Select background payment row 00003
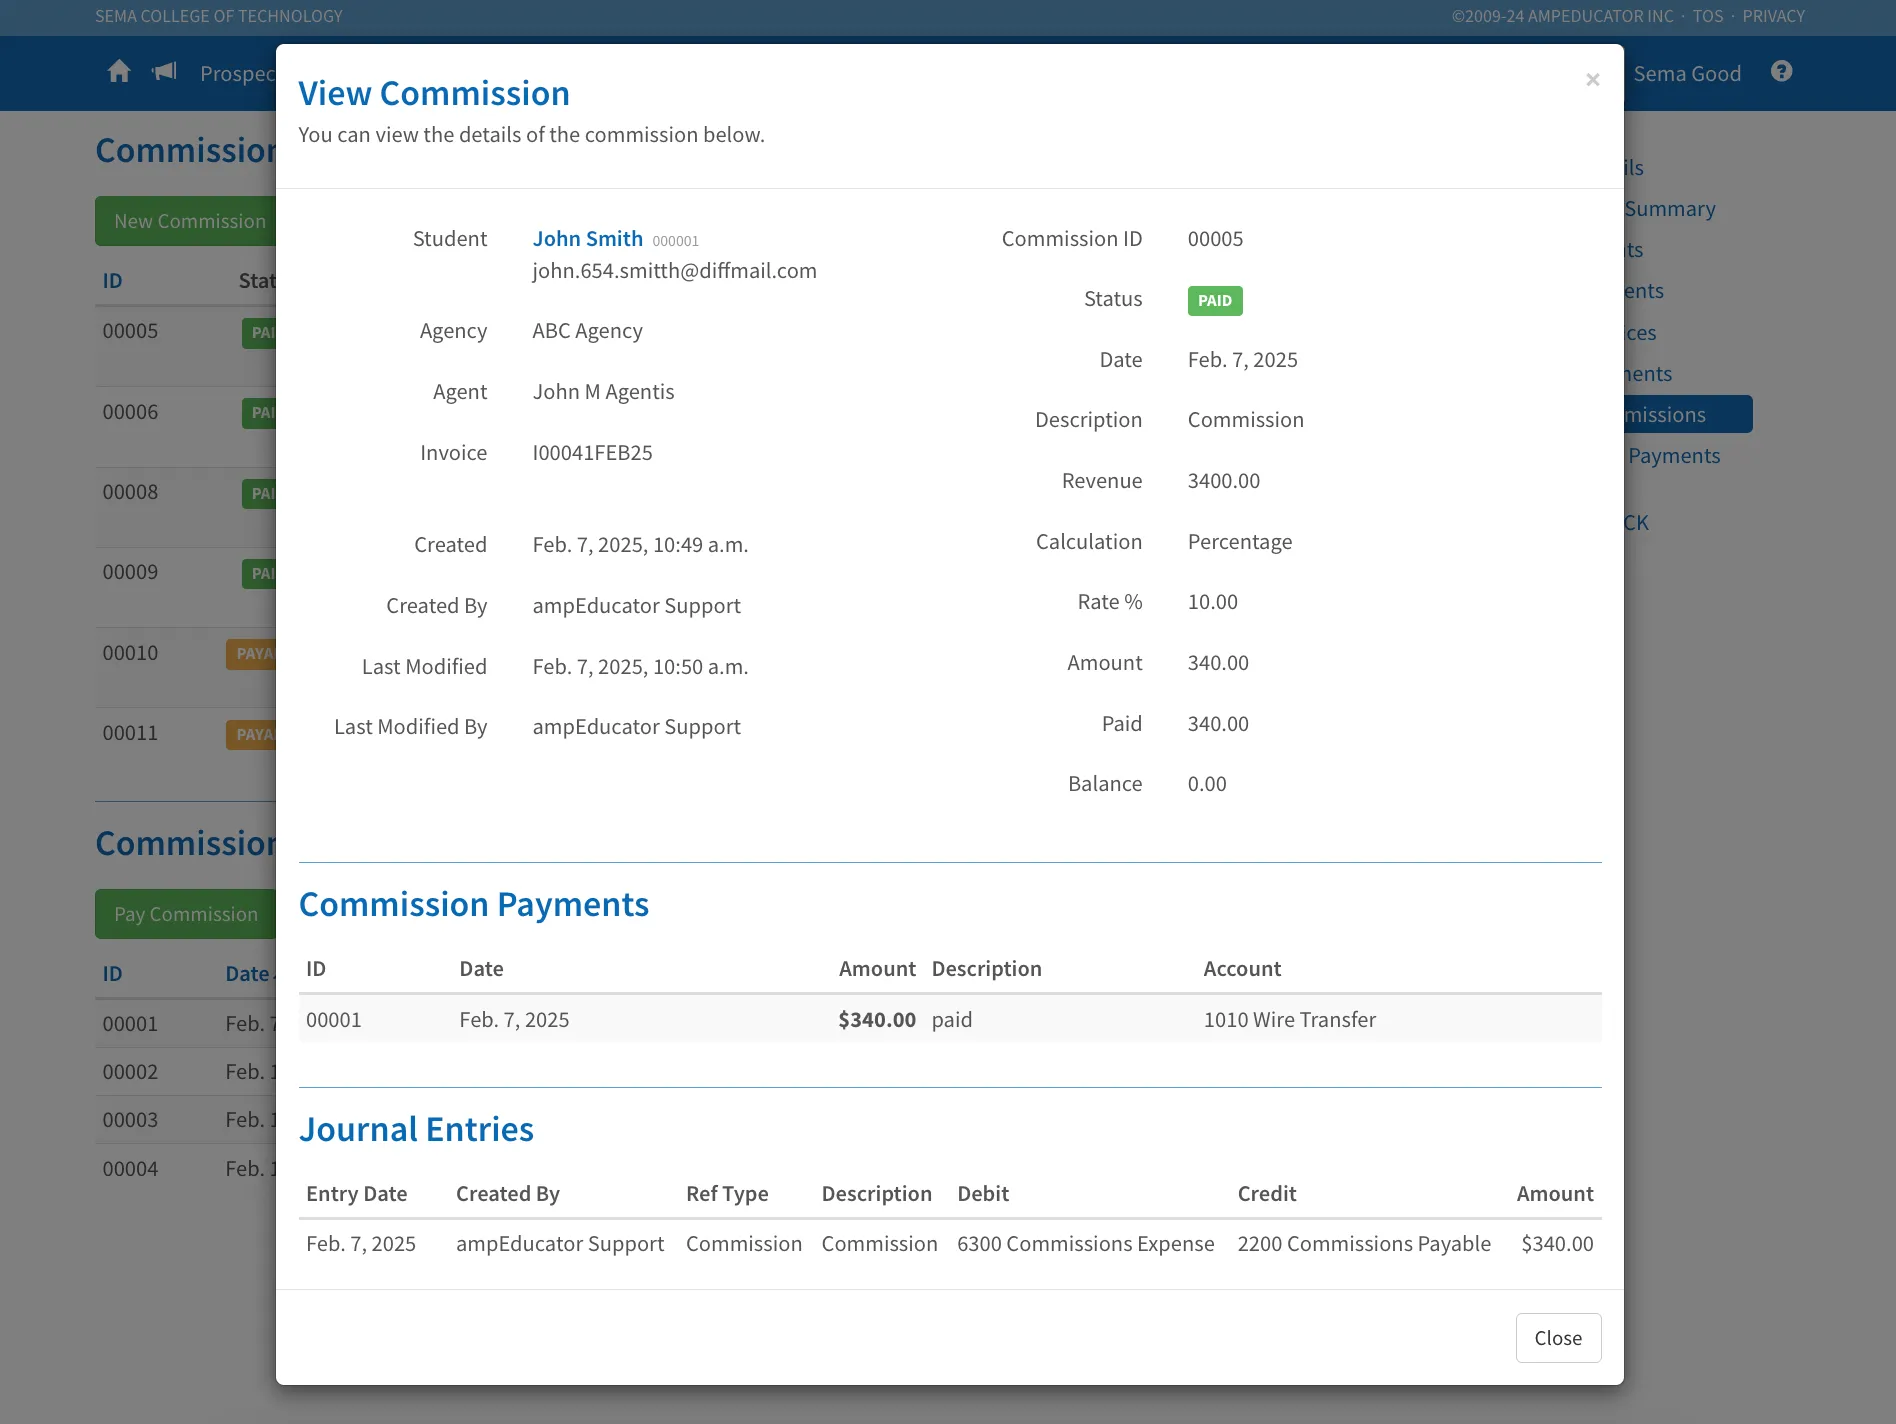Viewport: 1896px width, 1424px height. coord(186,1120)
